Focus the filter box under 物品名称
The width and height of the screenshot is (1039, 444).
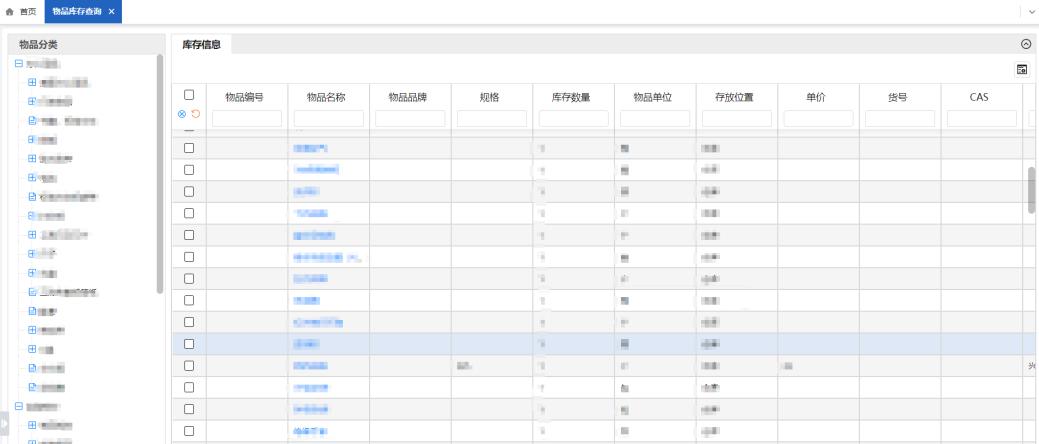pyautogui.click(x=328, y=118)
